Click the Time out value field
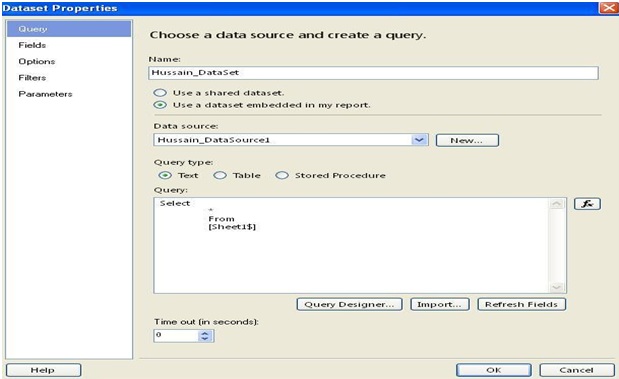 [x=176, y=335]
